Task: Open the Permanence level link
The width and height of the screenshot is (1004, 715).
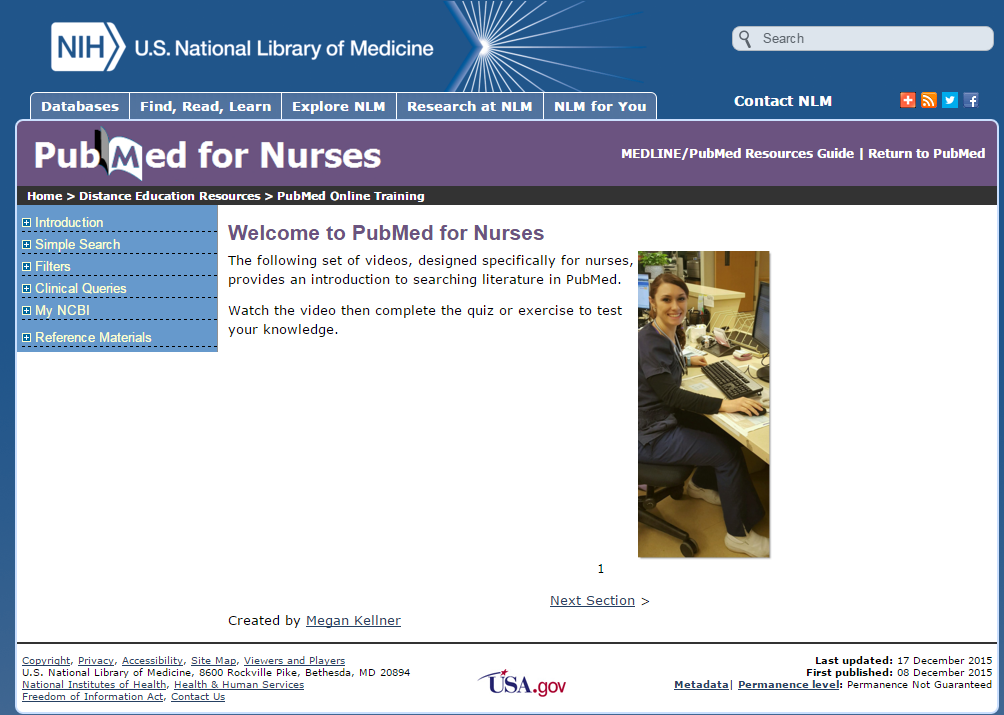Action: pos(788,684)
